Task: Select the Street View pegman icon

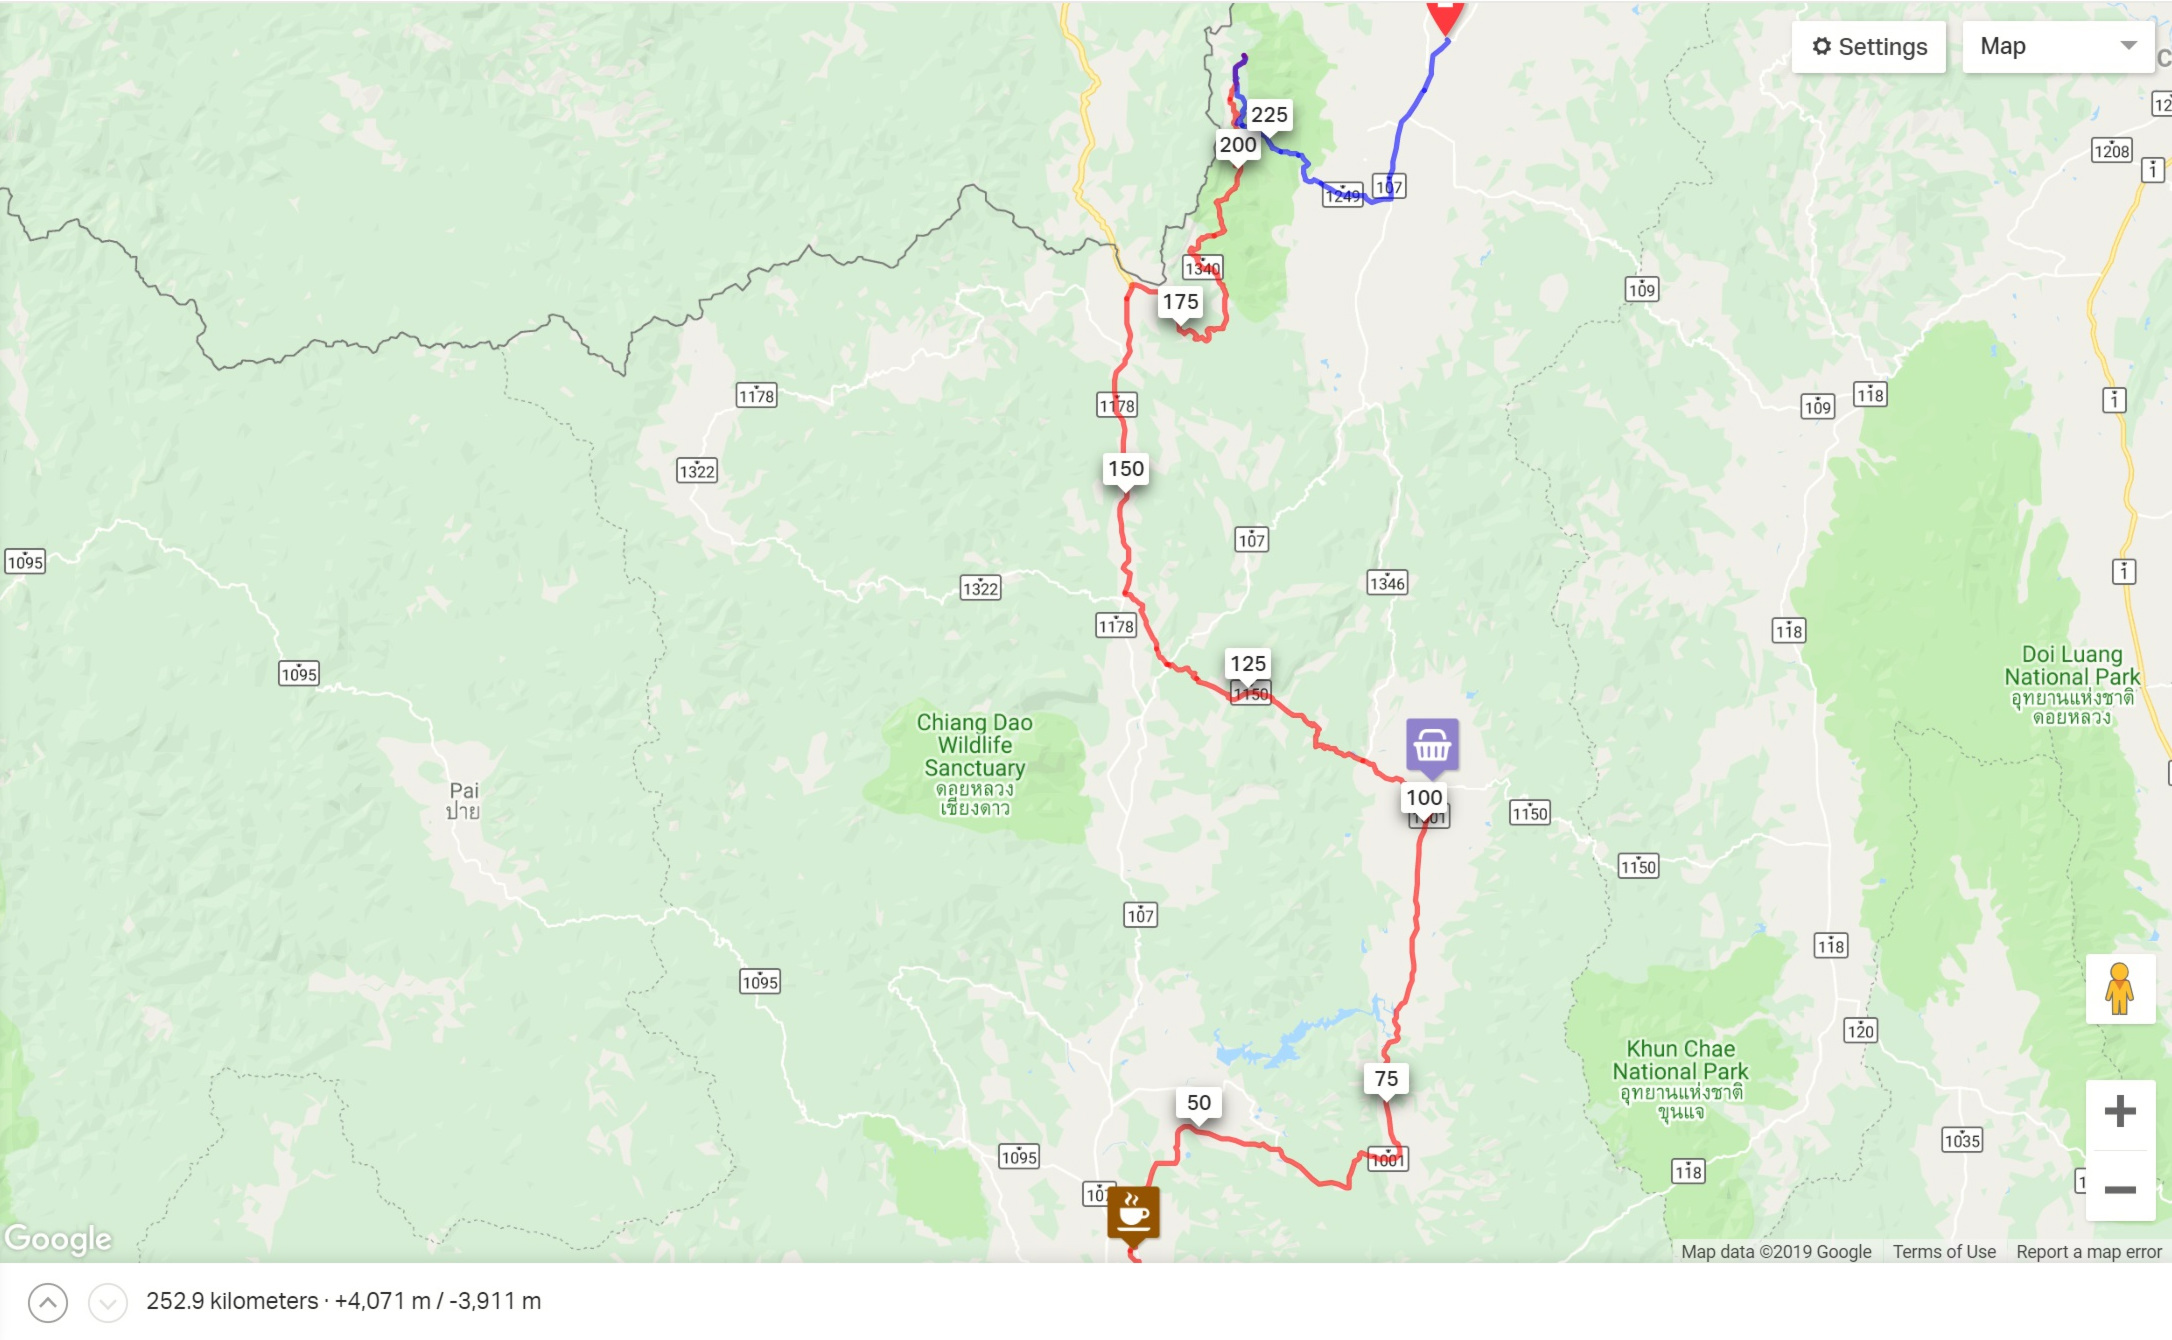Action: (2120, 989)
